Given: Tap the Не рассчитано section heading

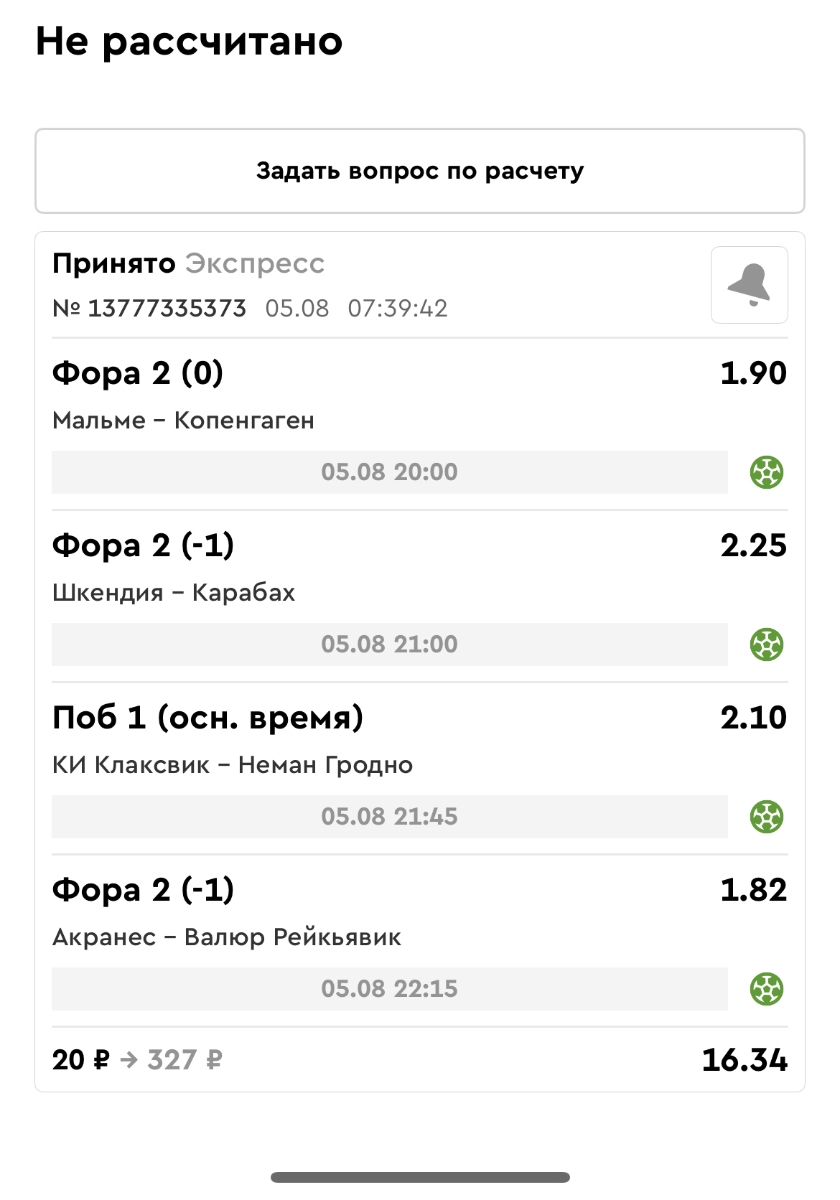Looking at the screenshot, I should [189, 42].
